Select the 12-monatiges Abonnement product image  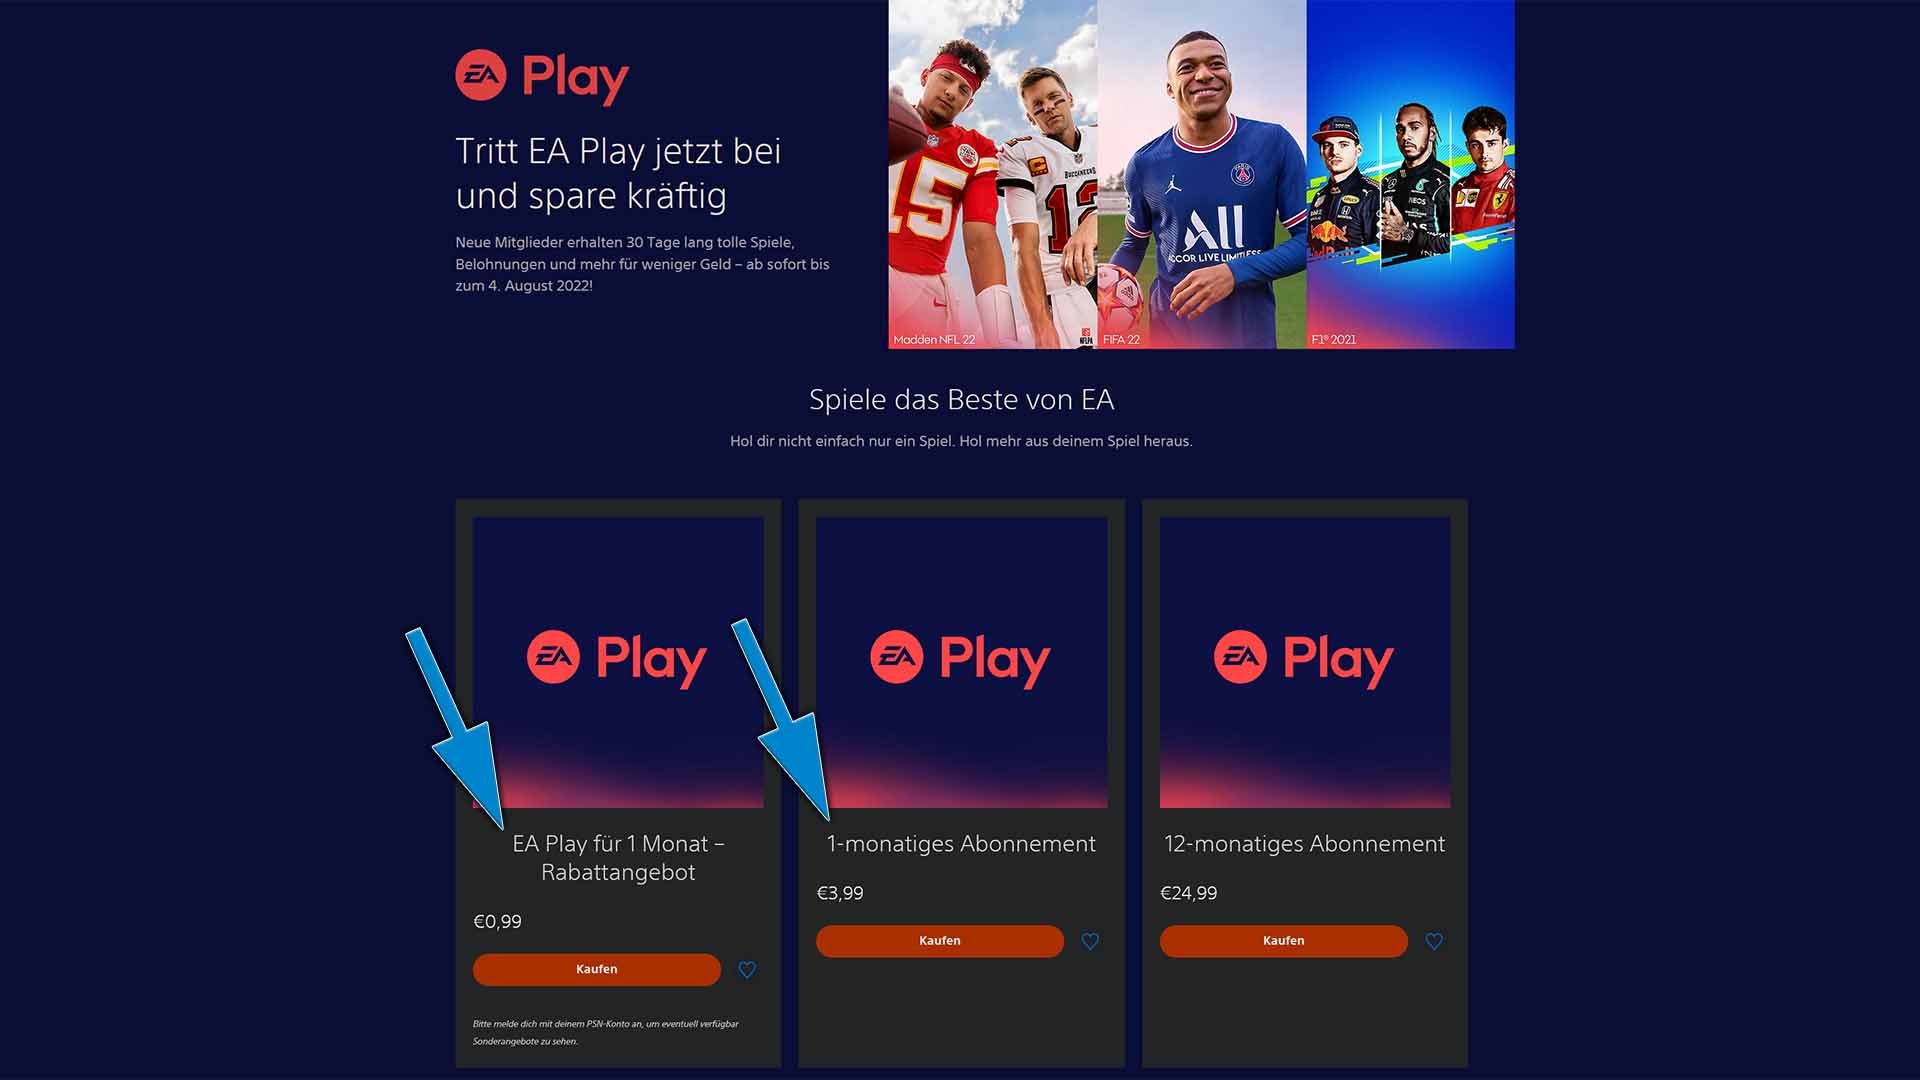1305,662
